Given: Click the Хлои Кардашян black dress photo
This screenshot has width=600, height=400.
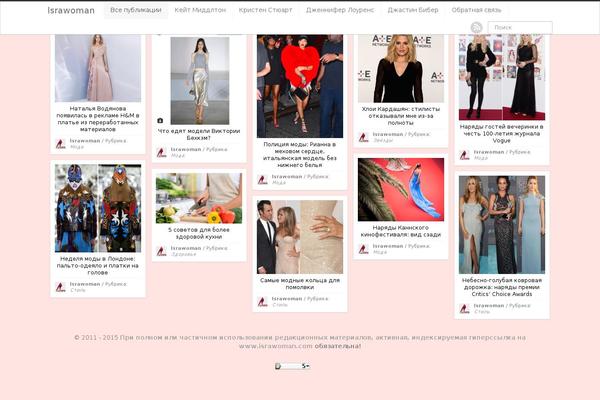Looking at the screenshot, I should tap(401, 69).
